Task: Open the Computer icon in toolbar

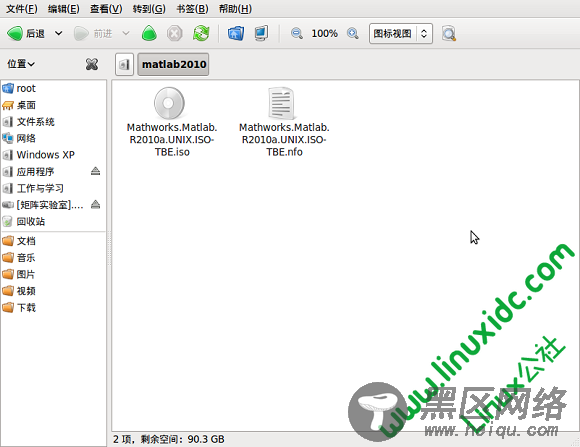Action: (261, 34)
